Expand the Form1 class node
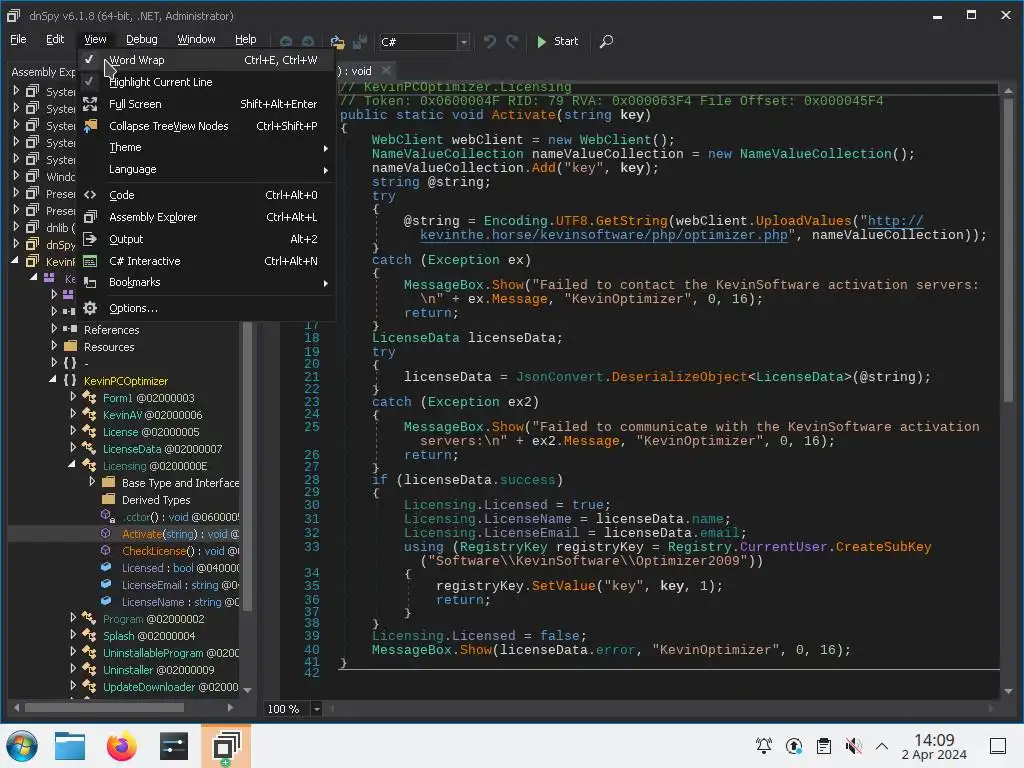 pyautogui.click(x=73, y=397)
